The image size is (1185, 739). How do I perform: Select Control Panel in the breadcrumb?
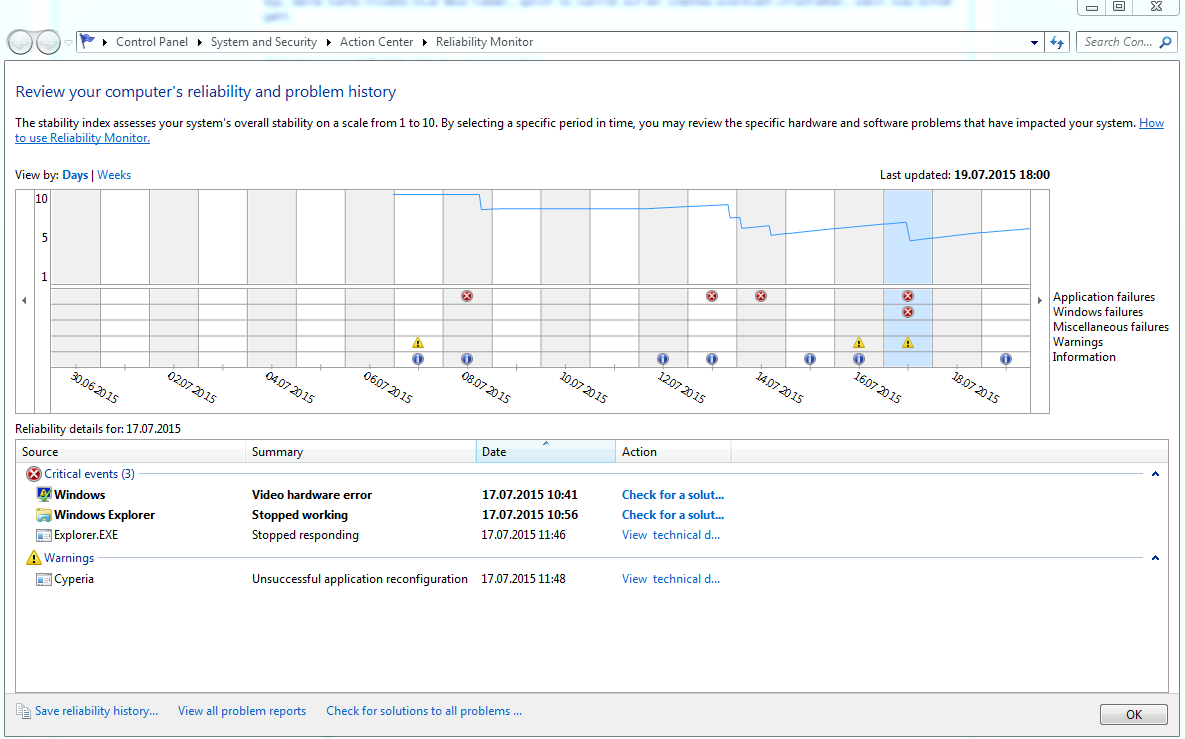point(151,42)
